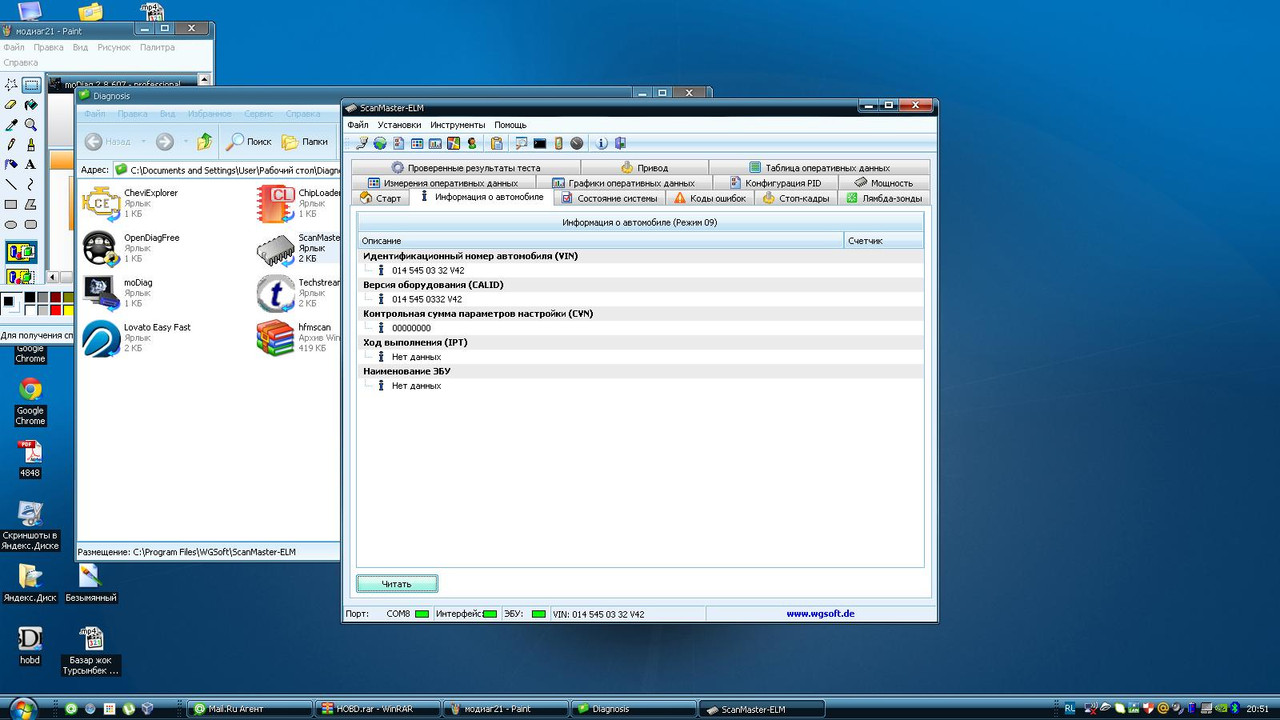The image size is (1280, 720).
Task: Pick the red color in Paint palette
Action: (55, 309)
